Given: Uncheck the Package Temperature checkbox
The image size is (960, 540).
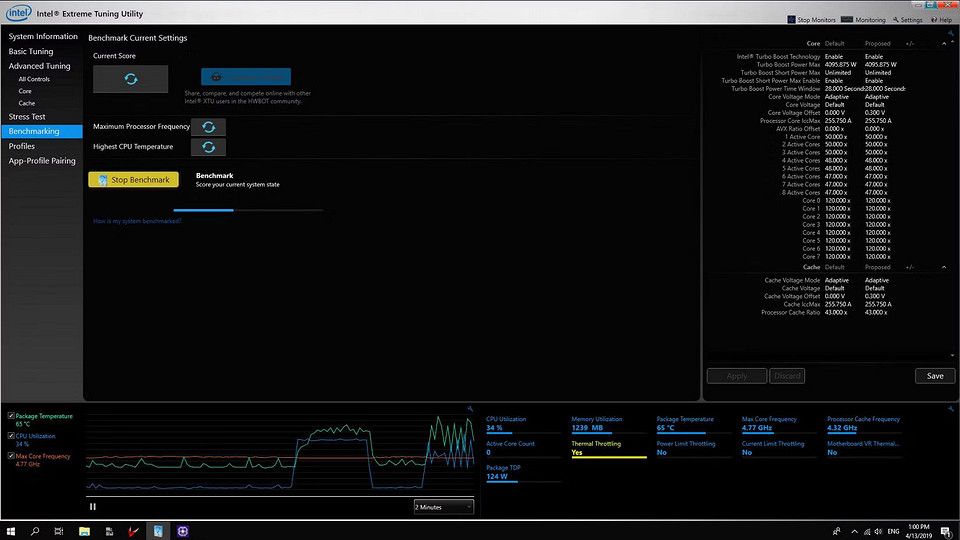Looking at the screenshot, I should click(x=10, y=415).
